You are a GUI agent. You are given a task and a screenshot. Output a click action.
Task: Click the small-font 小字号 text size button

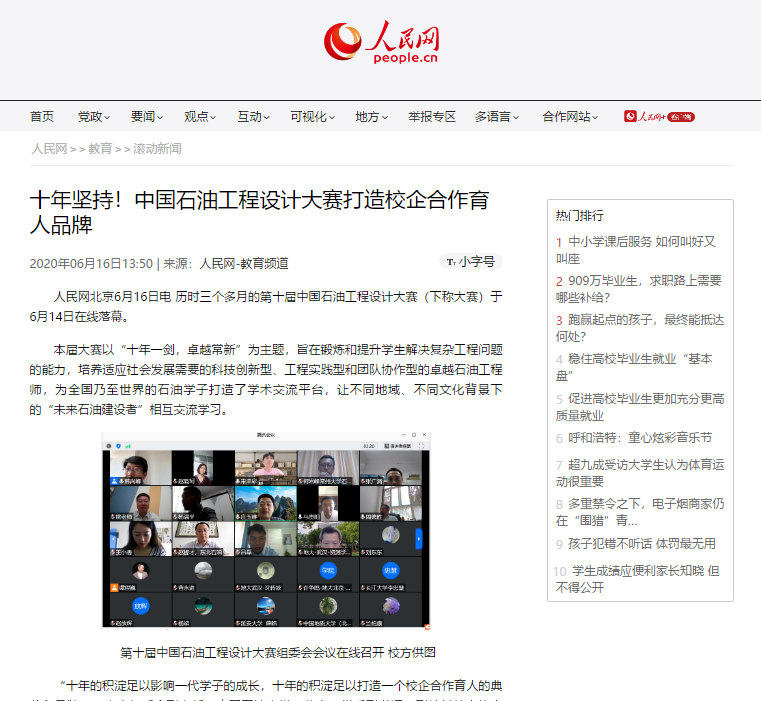tap(470, 262)
